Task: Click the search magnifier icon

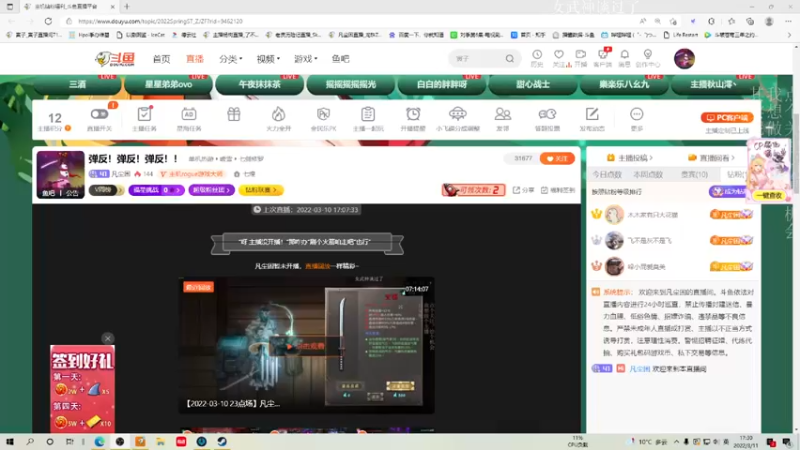Action: coord(510,59)
